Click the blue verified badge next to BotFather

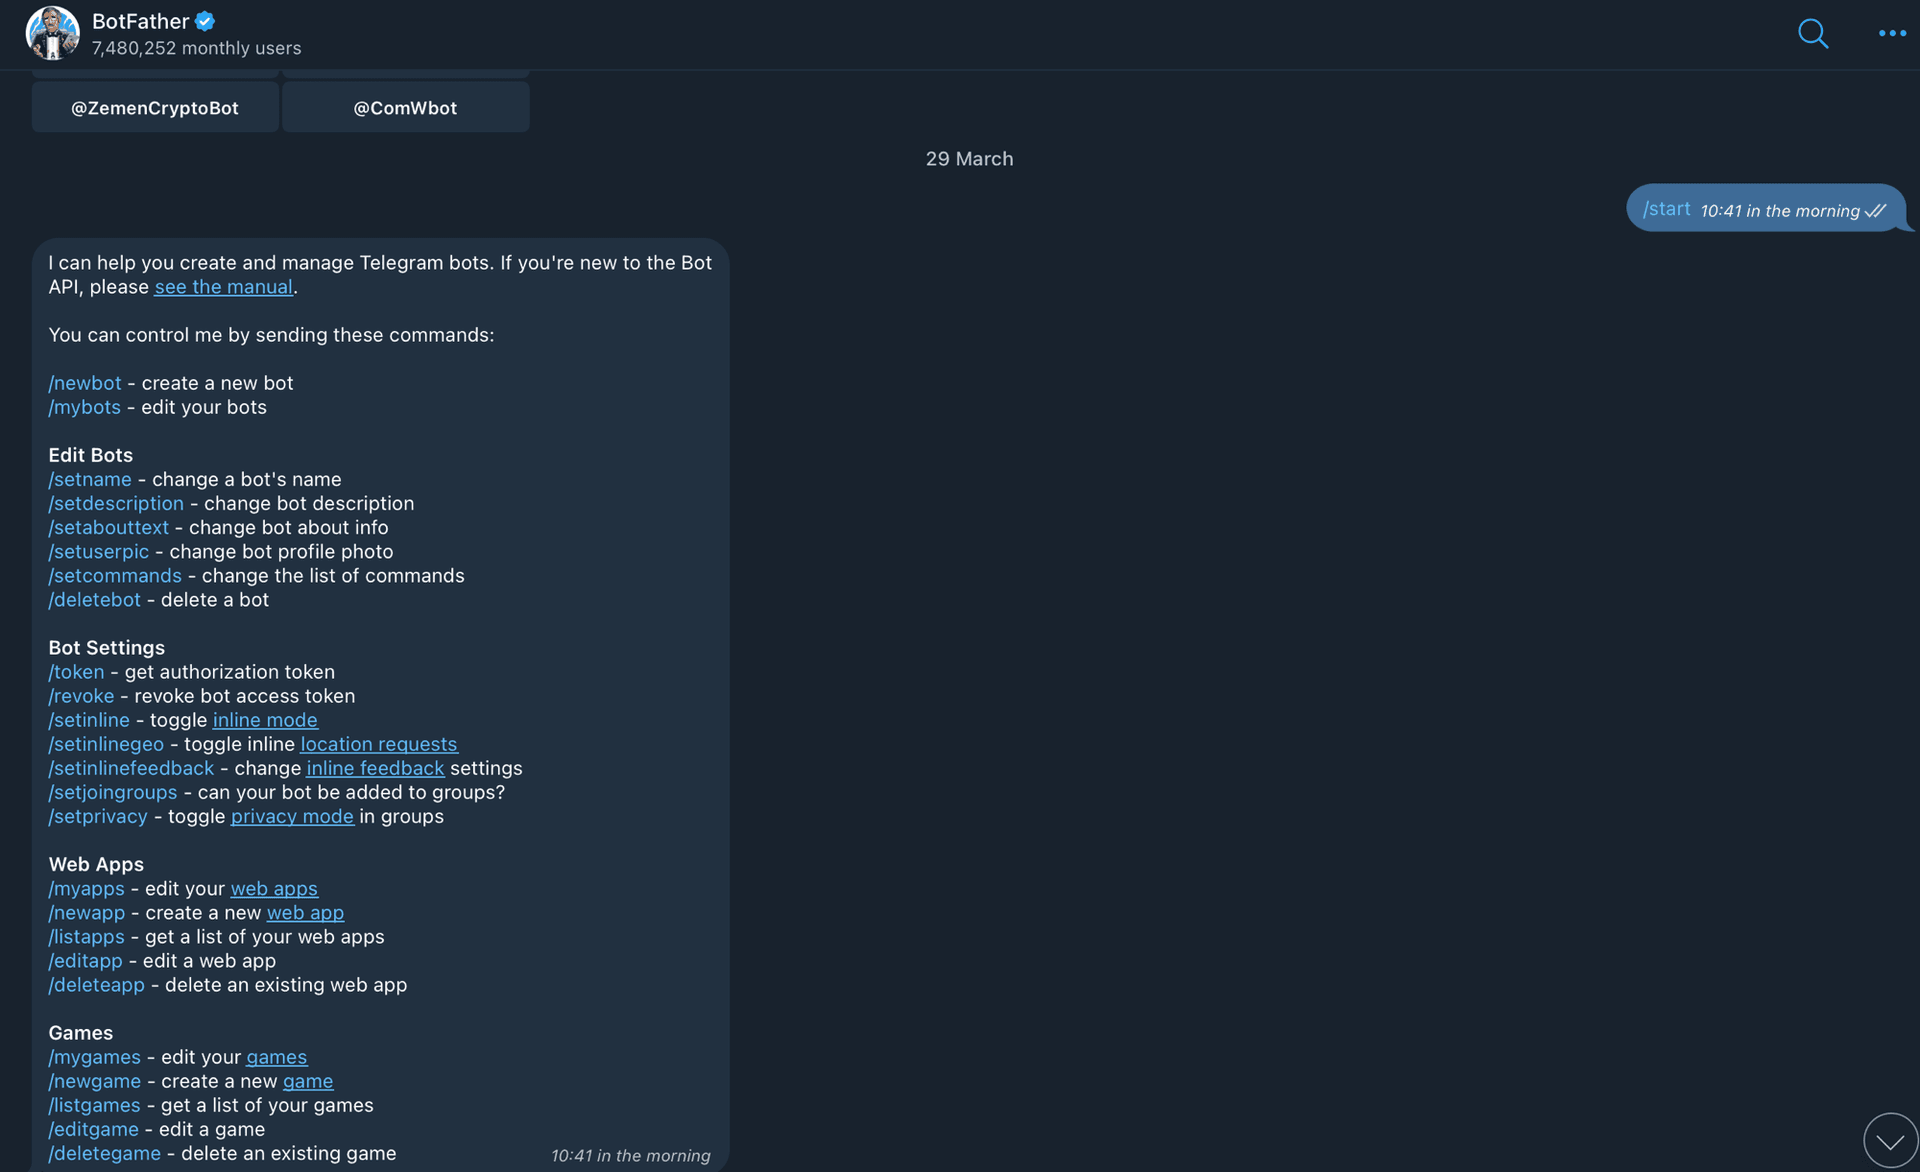pos(205,21)
